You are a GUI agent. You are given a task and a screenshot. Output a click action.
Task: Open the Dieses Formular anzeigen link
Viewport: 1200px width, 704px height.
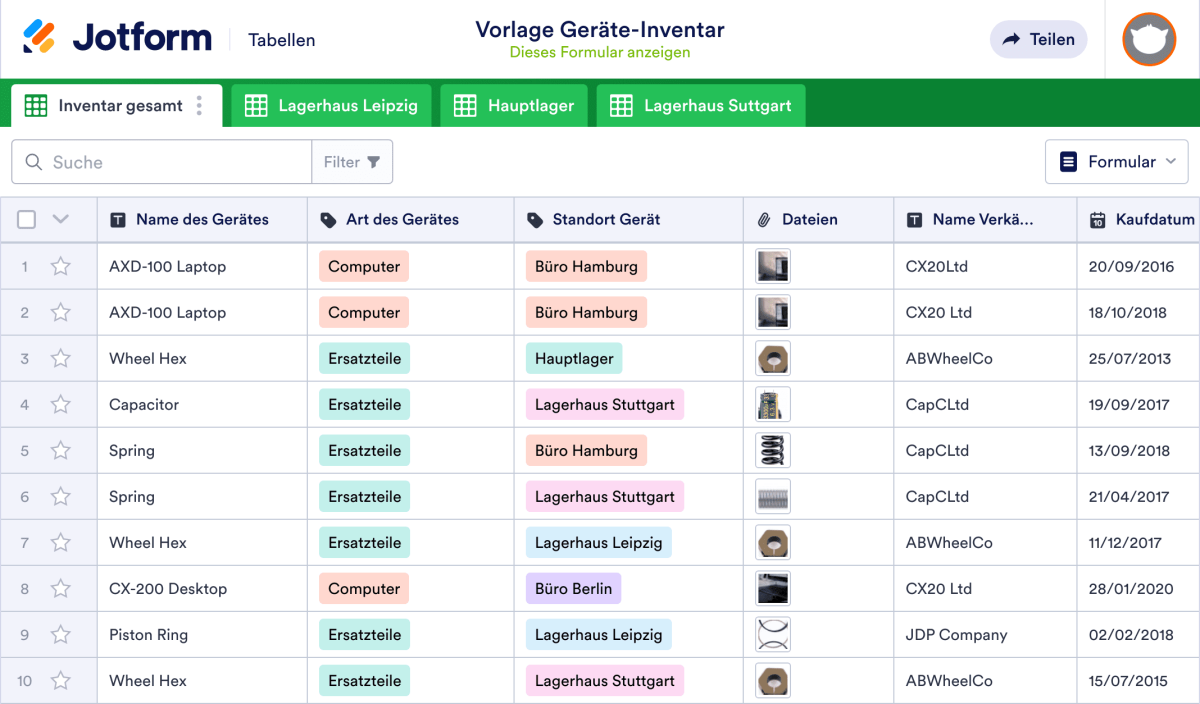click(x=600, y=52)
